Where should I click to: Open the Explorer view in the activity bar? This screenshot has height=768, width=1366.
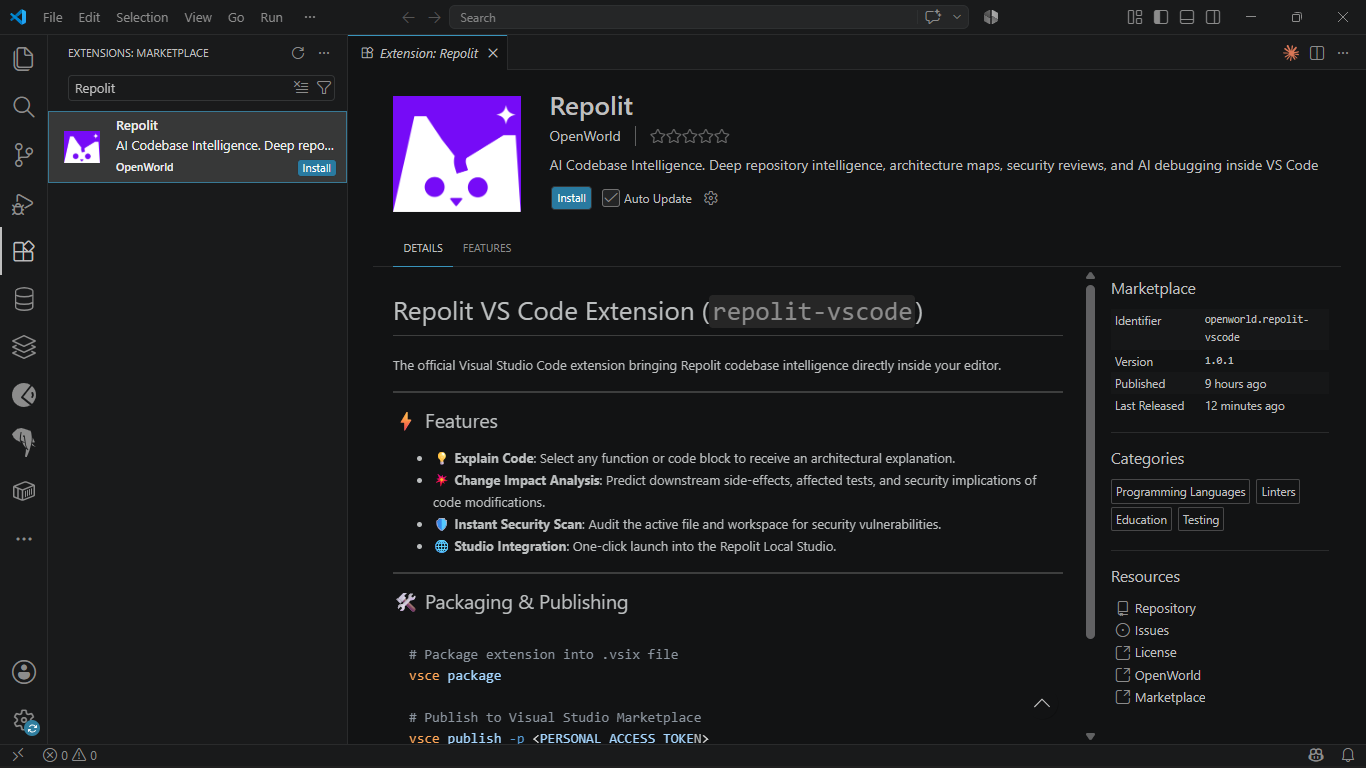pyautogui.click(x=23, y=59)
